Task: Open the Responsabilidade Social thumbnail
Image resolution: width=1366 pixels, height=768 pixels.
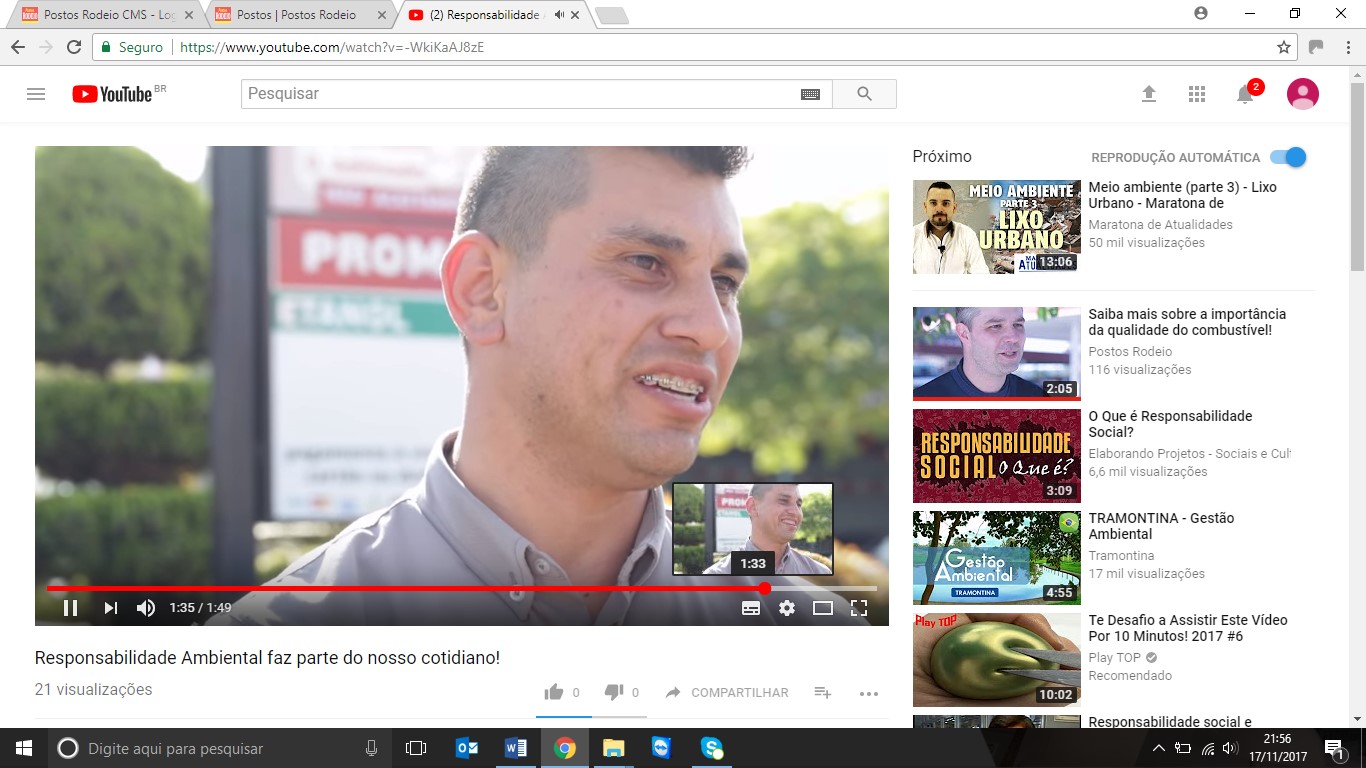Action: [997, 456]
